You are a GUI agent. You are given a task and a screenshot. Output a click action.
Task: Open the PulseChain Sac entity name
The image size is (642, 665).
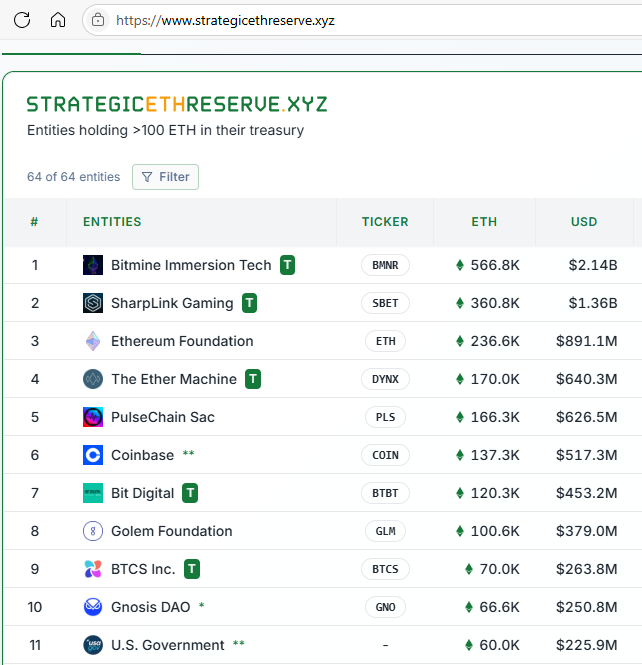163,417
